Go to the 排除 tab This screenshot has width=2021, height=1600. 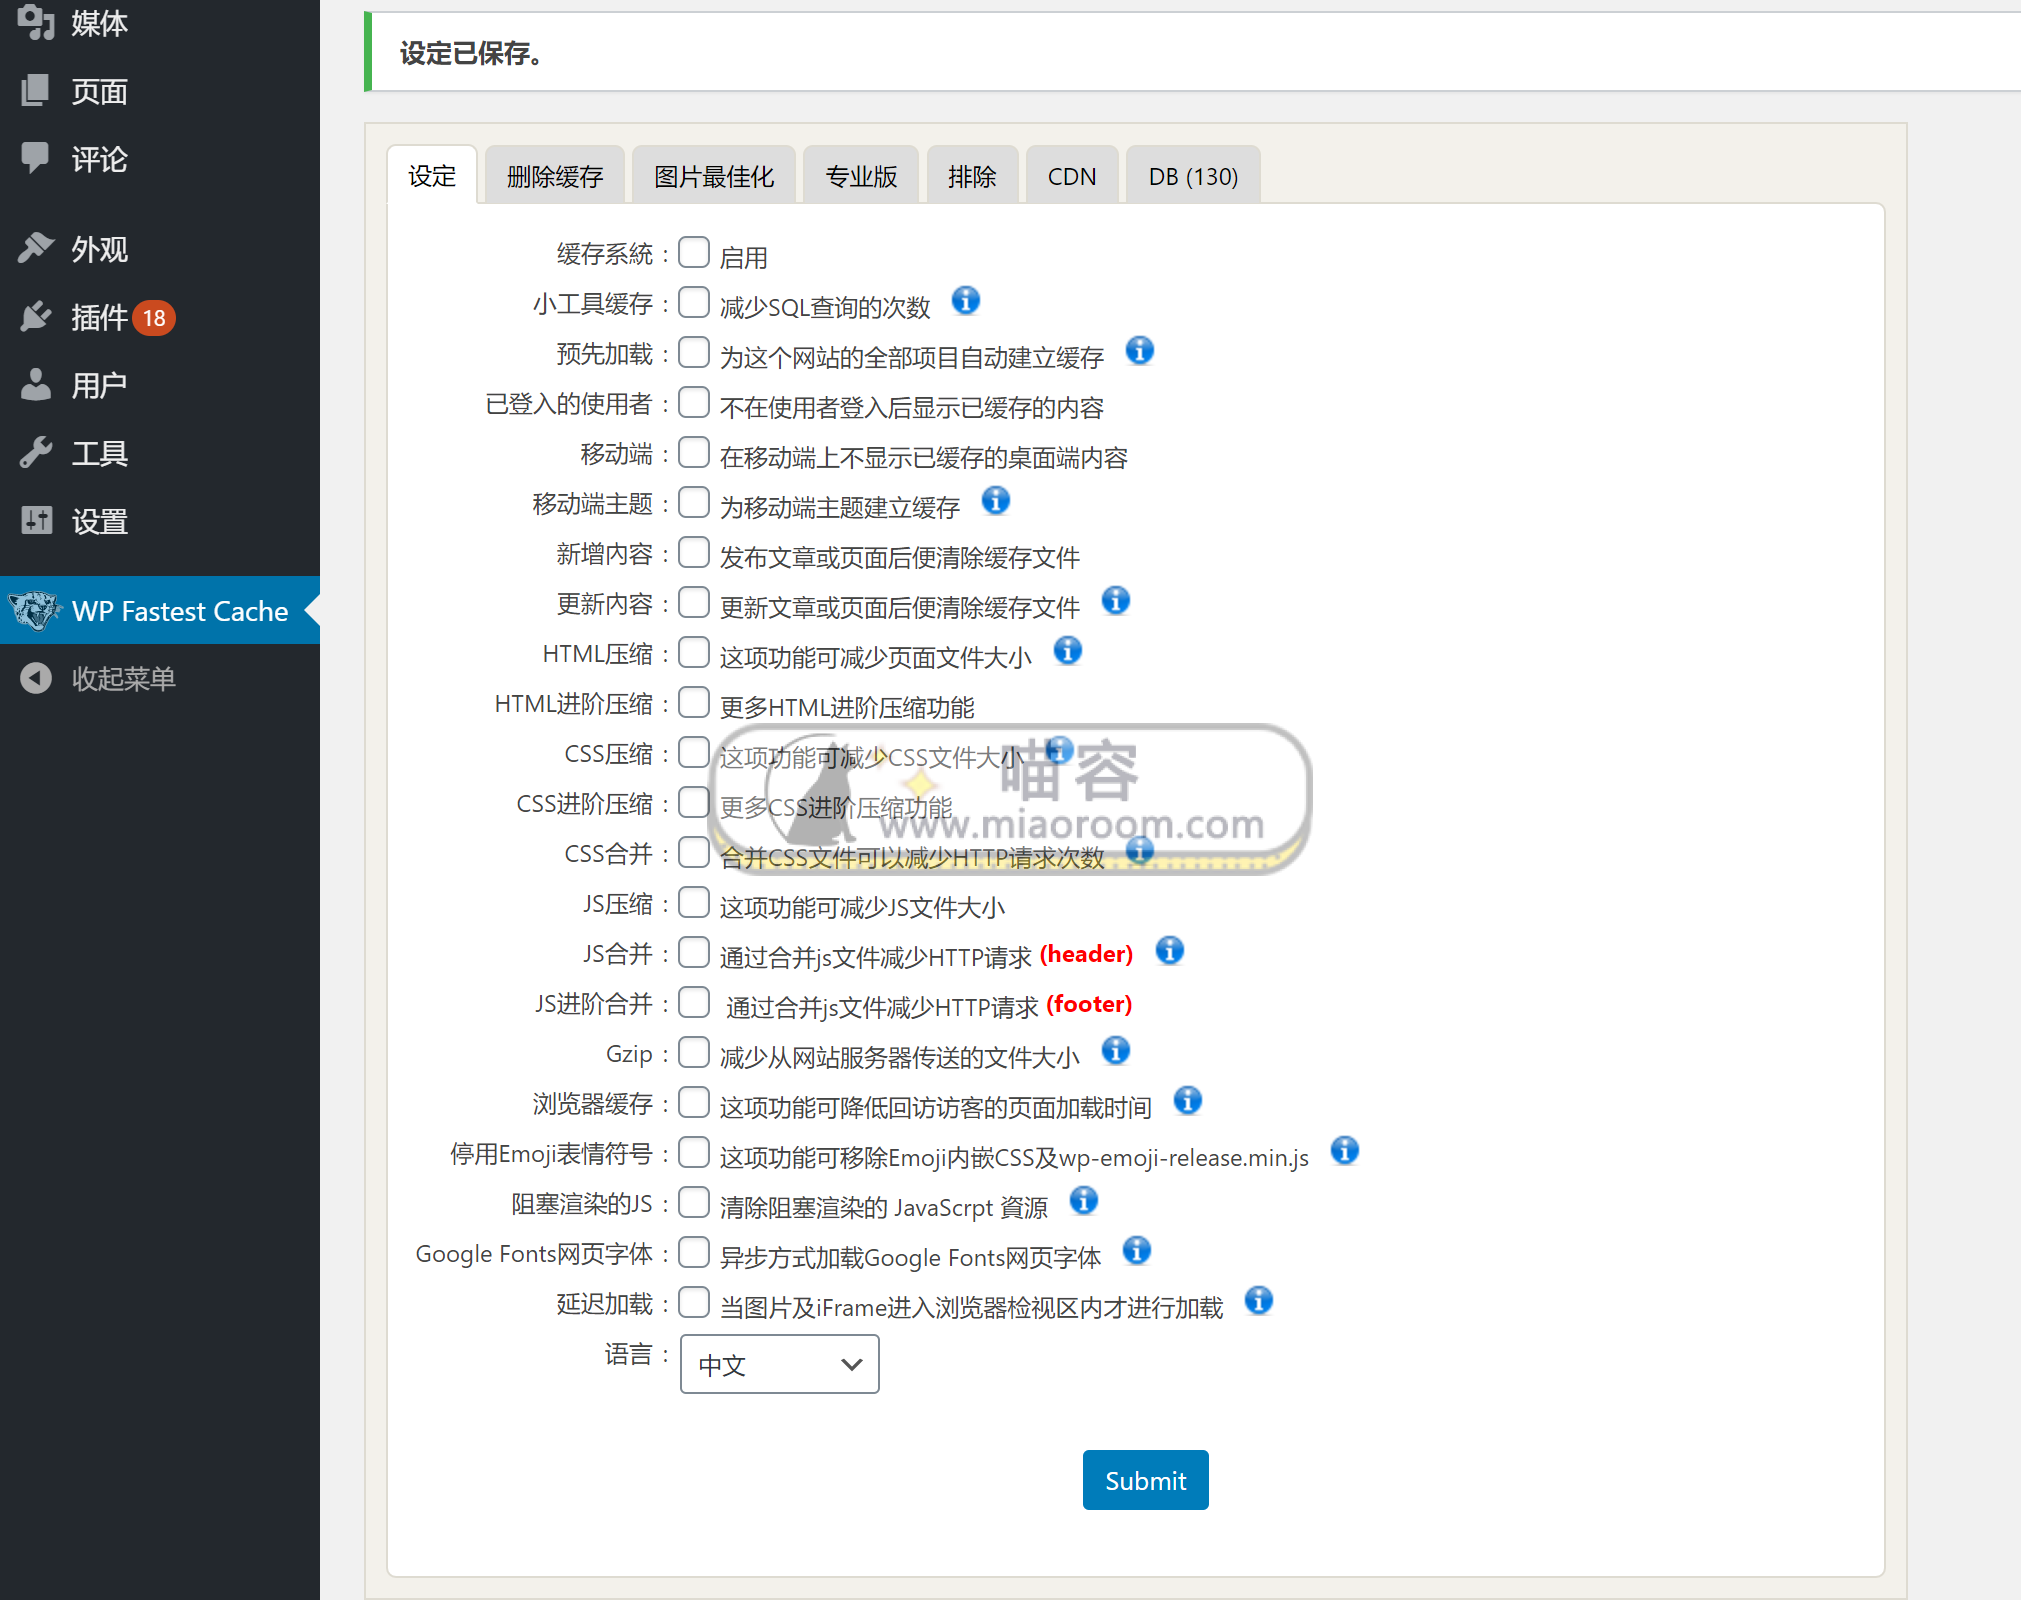[972, 176]
